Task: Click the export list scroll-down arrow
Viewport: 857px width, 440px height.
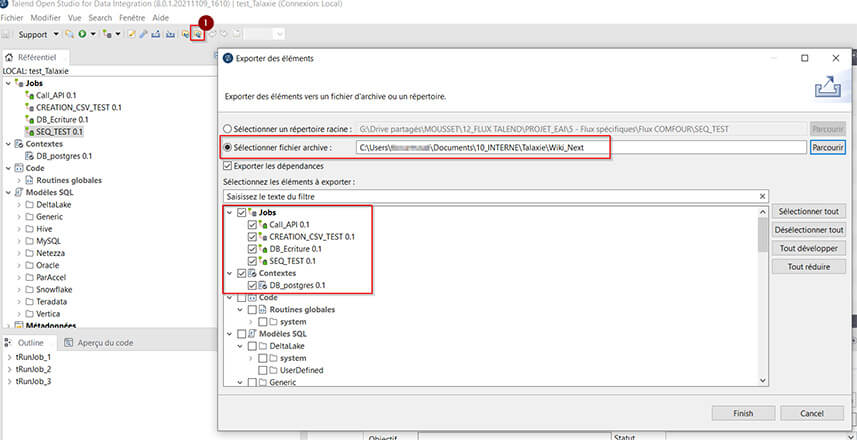Action: click(x=762, y=380)
